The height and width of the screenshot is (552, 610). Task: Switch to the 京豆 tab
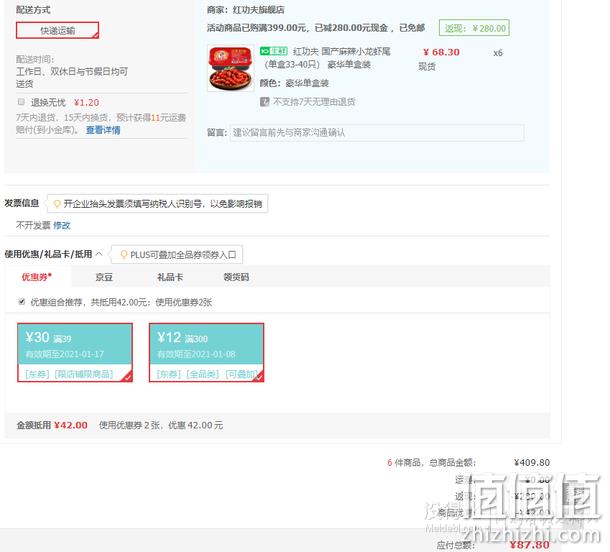[x=104, y=277]
